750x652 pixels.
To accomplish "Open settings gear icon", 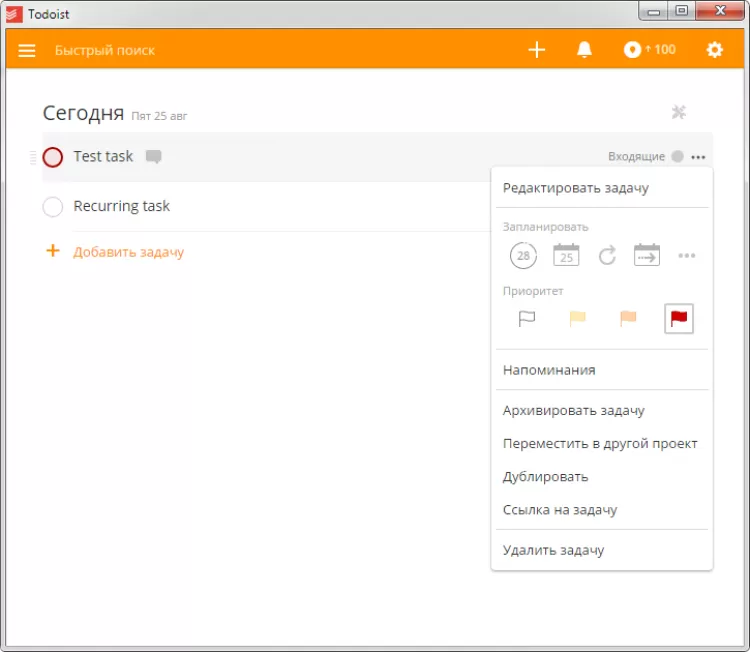I will click(715, 50).
